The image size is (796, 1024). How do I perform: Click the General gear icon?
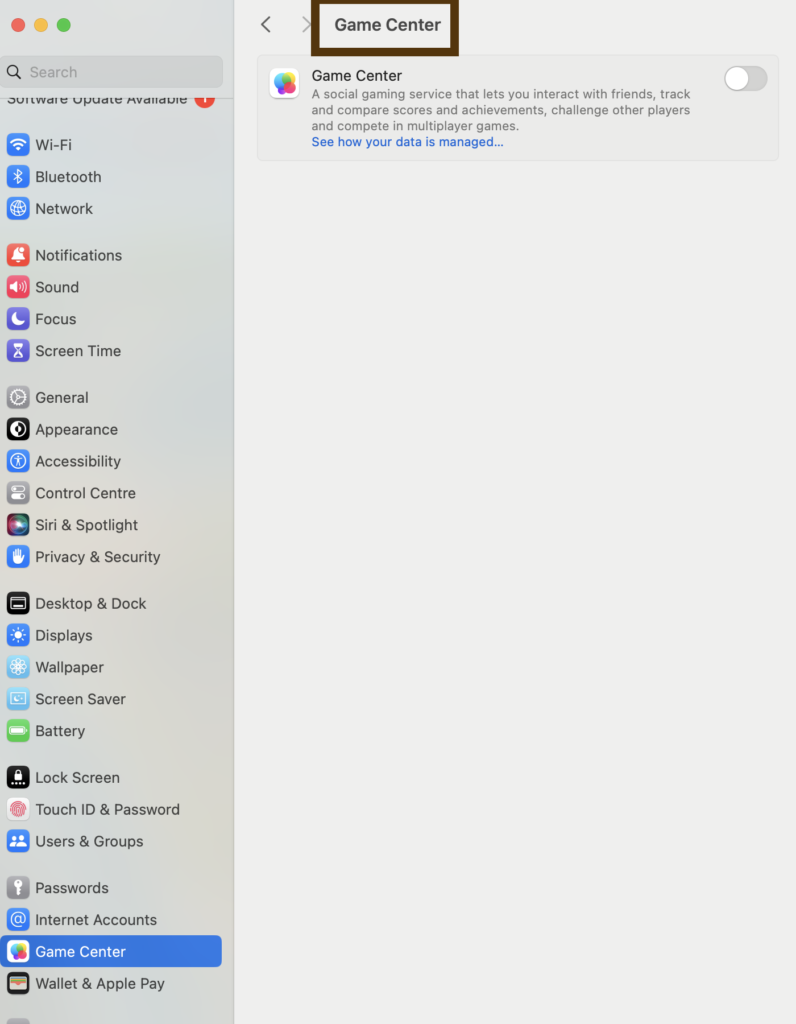coord(18,397)
